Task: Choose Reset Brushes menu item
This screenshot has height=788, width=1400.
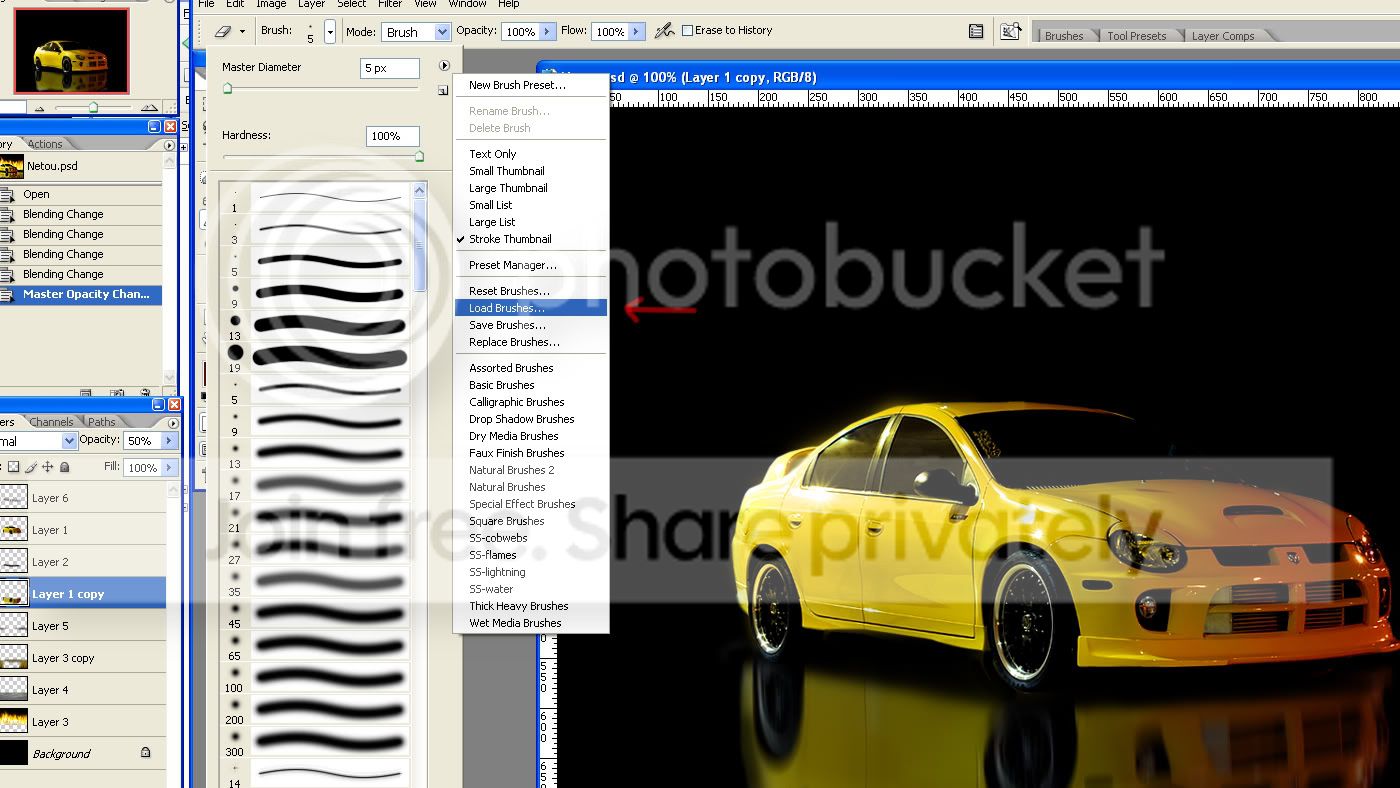Action: pyautogui.click(x=531, y=291)
